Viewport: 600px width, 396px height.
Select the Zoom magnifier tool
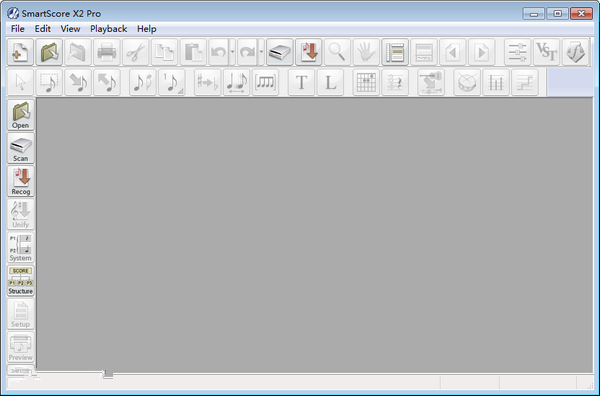pos(338,52)
